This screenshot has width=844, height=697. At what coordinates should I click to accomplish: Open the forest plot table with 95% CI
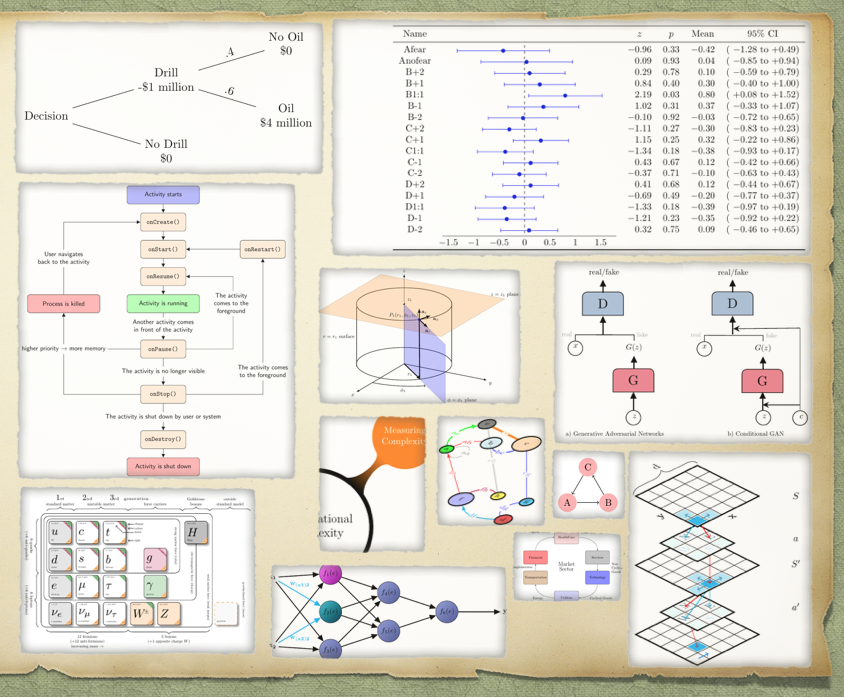click(573, 137)
